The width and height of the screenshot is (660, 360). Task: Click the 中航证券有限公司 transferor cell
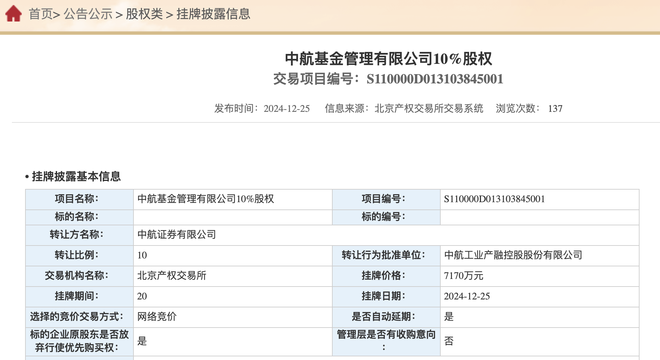386,235
